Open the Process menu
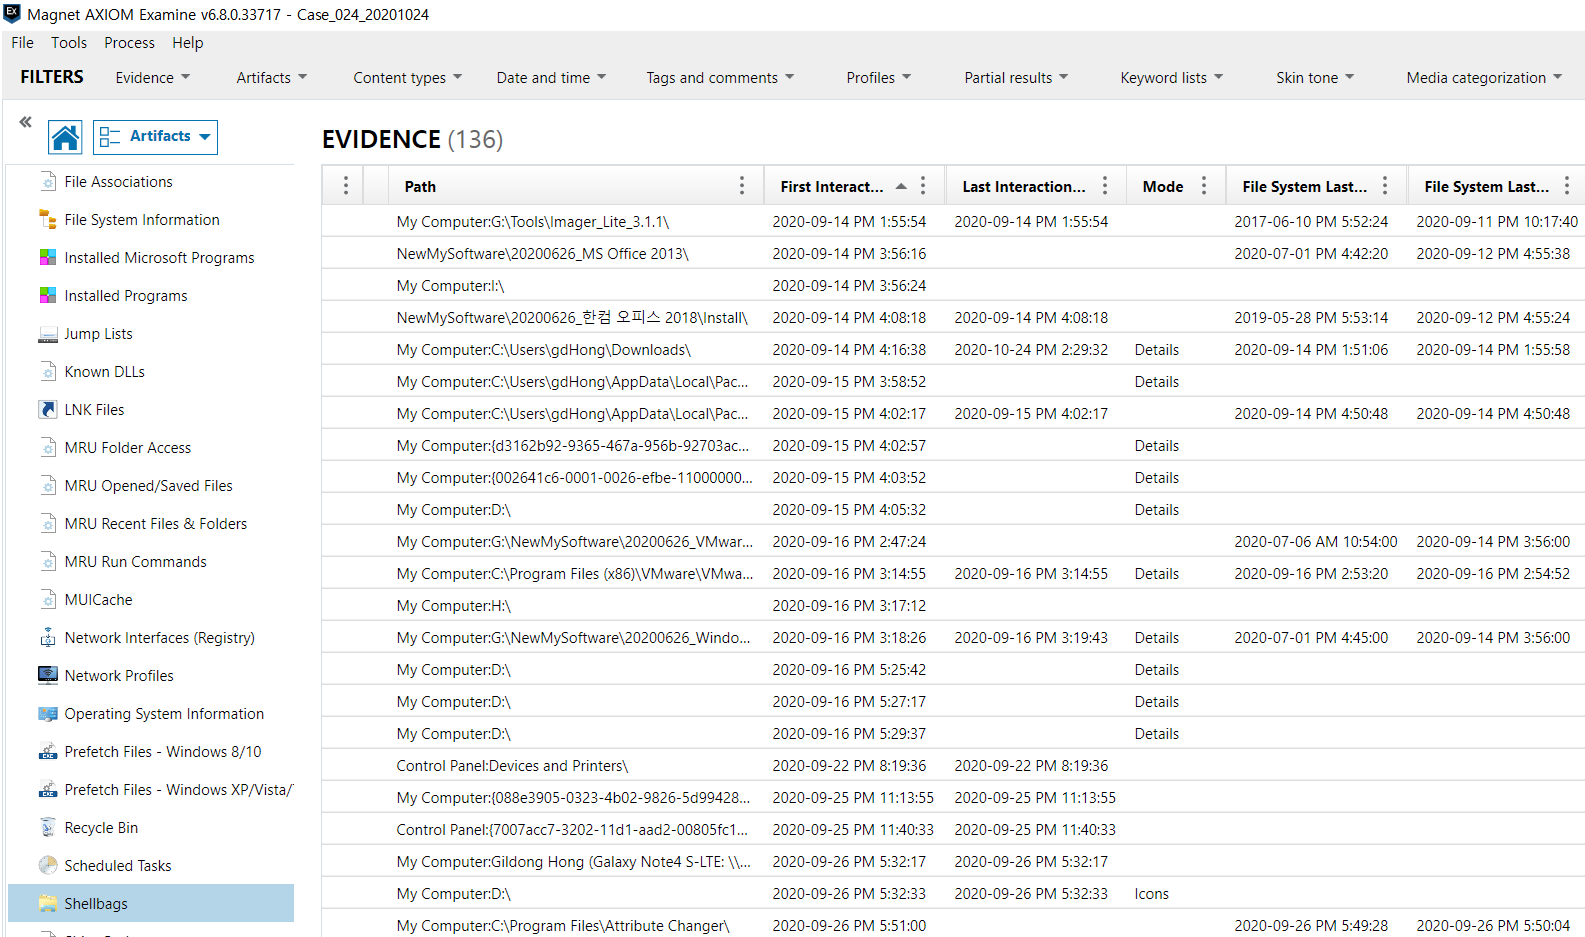 tap(129, 43)
